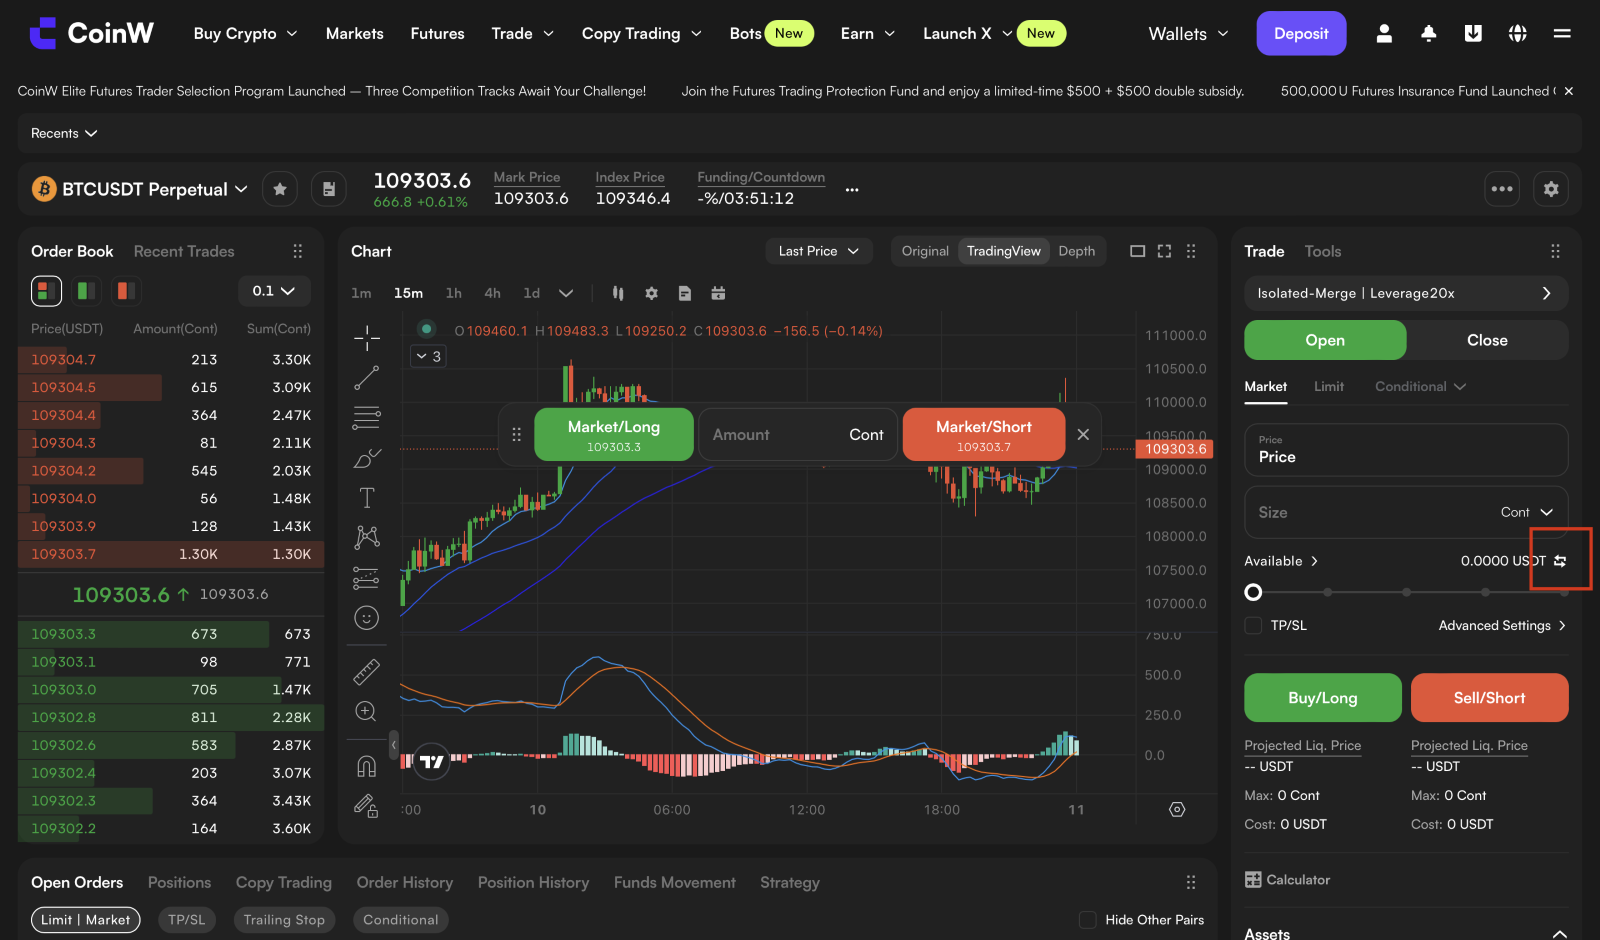1600x940 pixels.
Task: Click the quick order Amount field
Action: 798,435
